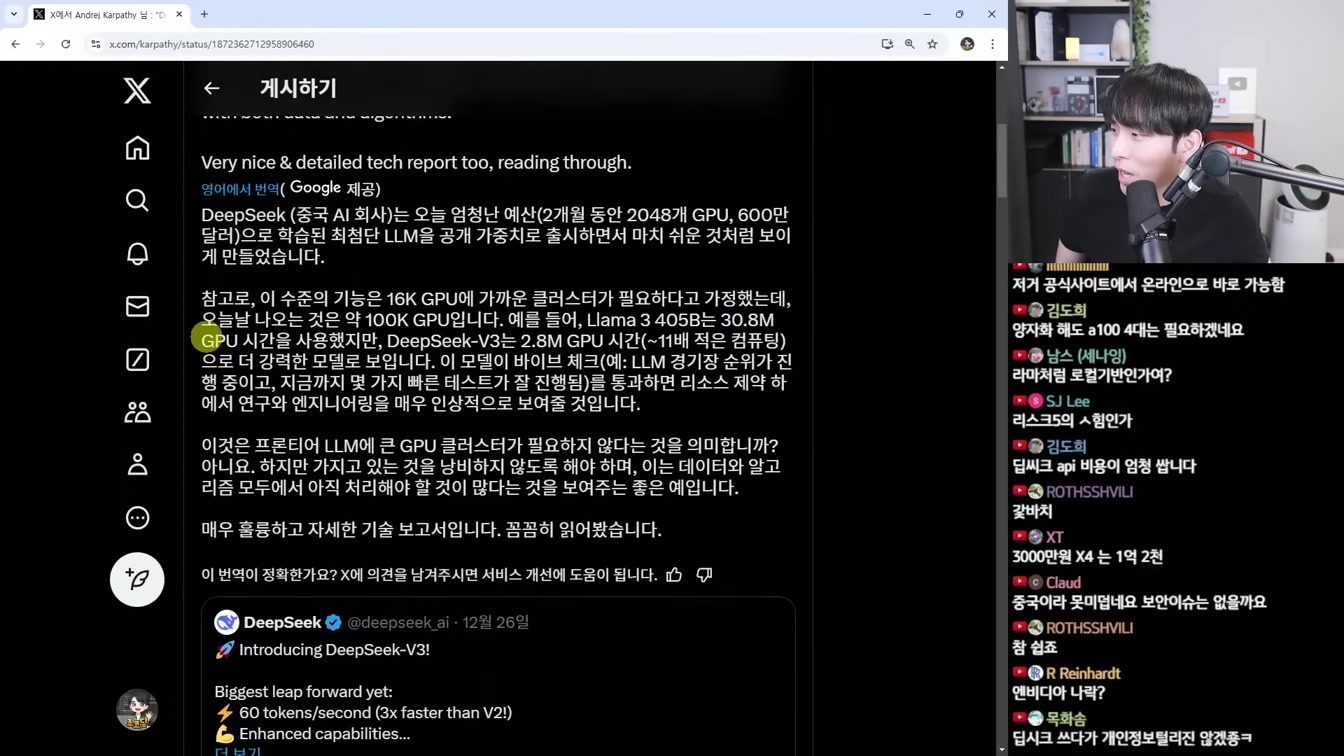Click thumbs up on translation feedback
The width and height of the screenshot is (1344, 756).
pyautogui.click(x=674, y=575)
